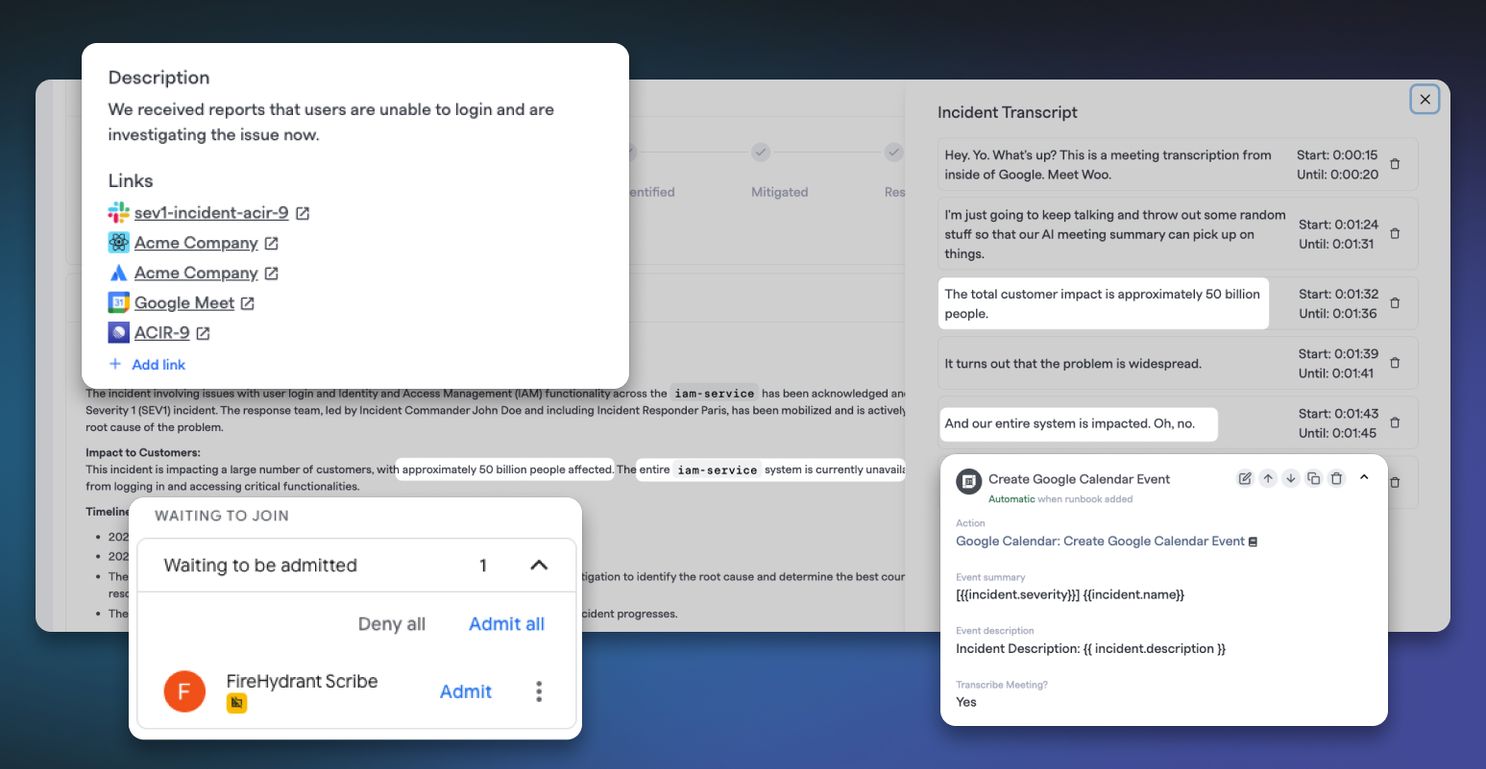The image size is (1486, 769).
Task: Click book icon beside the action name
Action: pyautogui.click(x=1253, y=542)
